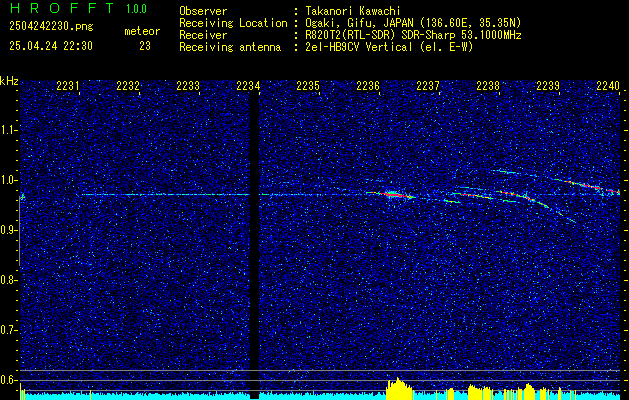Click the Receiving Location field label
This screenshot has height=400, width=629.
[233, 23]
